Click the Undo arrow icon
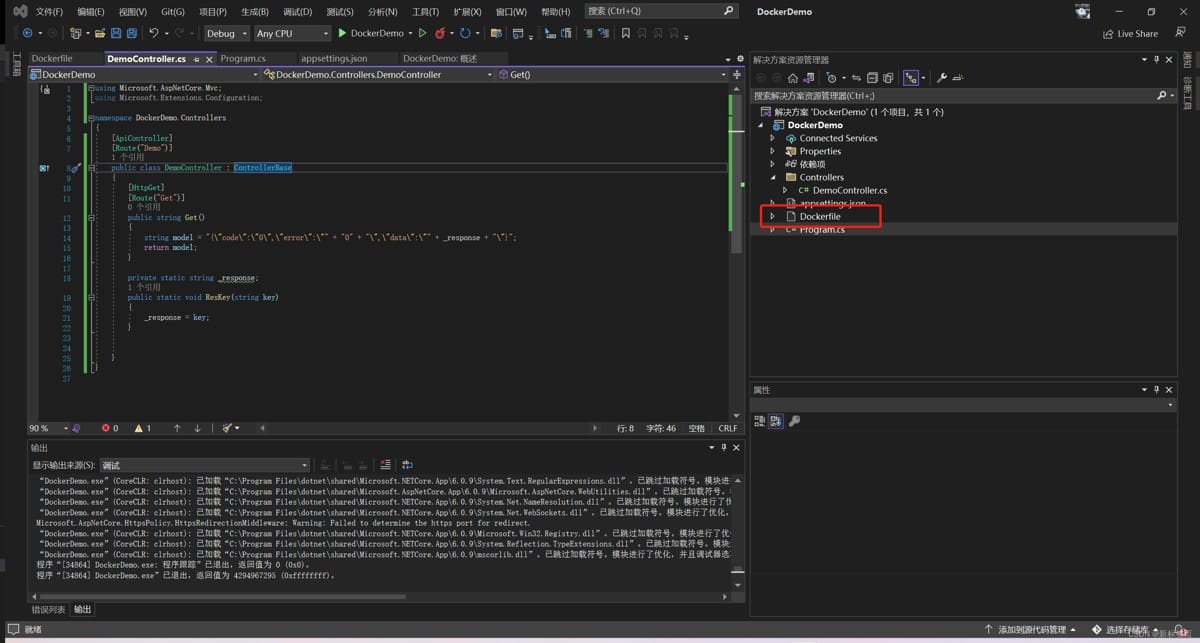This screenshot has width=1200, height=643. pyautogui.click(x=154, y=33)
